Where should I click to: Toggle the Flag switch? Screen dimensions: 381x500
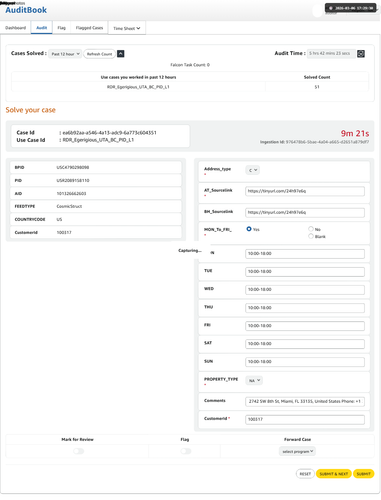(x=186, y=451)
